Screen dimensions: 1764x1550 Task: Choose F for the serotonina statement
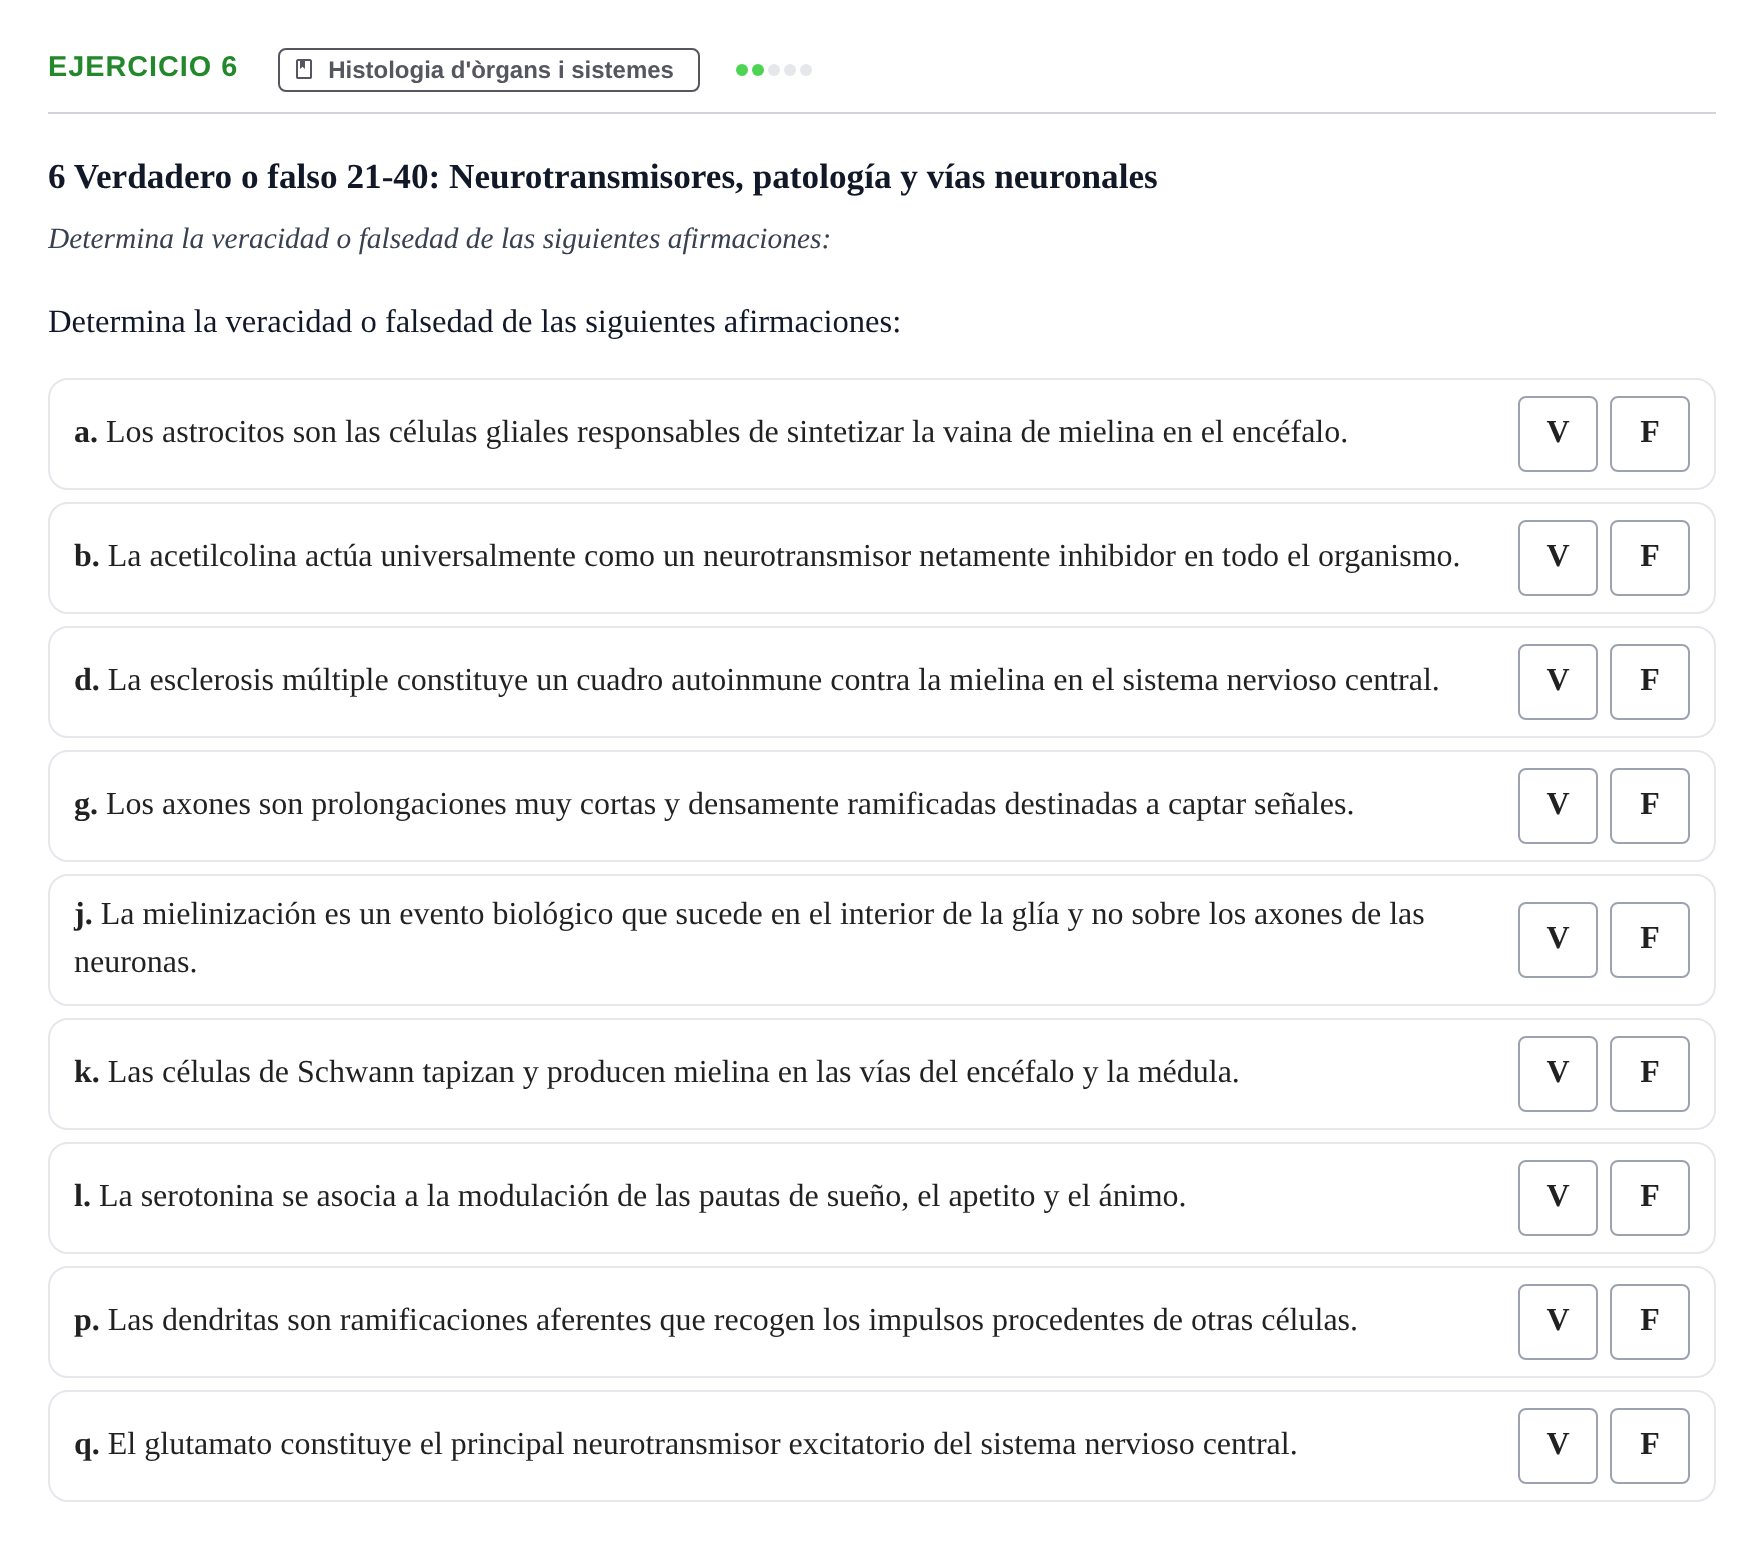pos(1649,1197)
